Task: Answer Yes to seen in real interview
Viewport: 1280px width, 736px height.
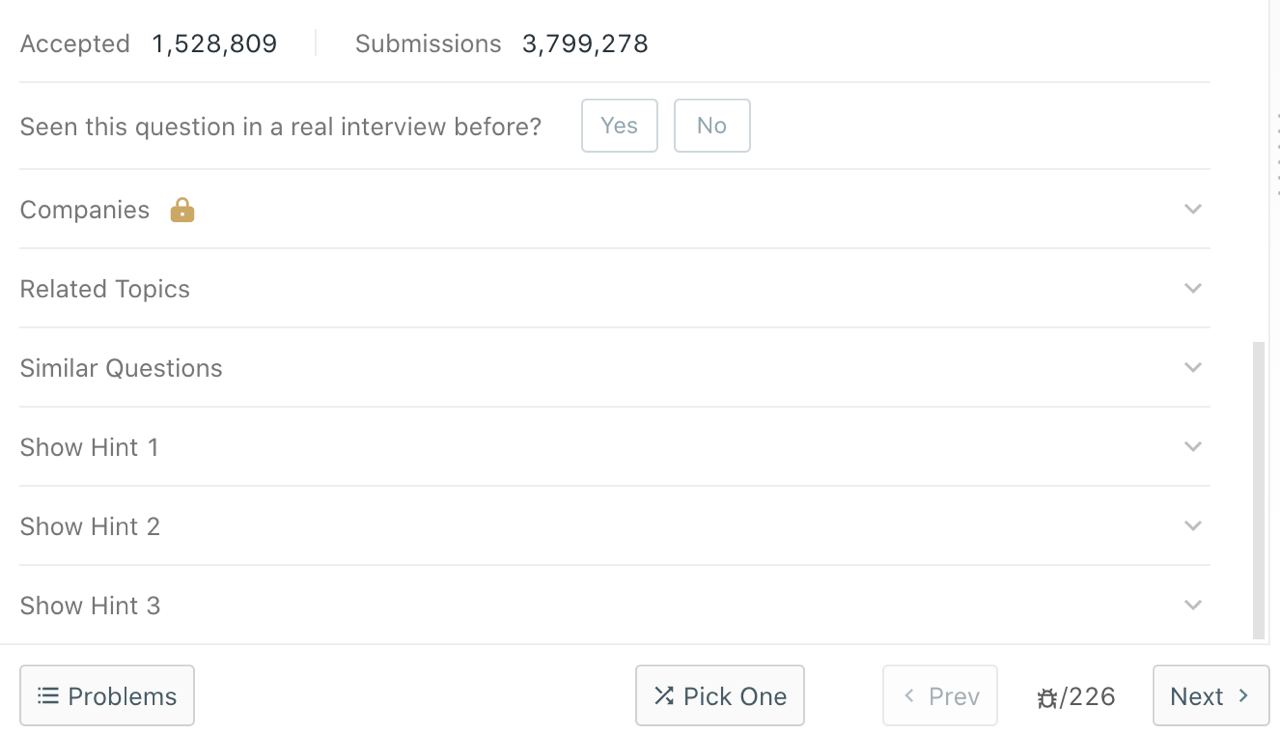Action: pyautogui.click(x=619, y=126)
